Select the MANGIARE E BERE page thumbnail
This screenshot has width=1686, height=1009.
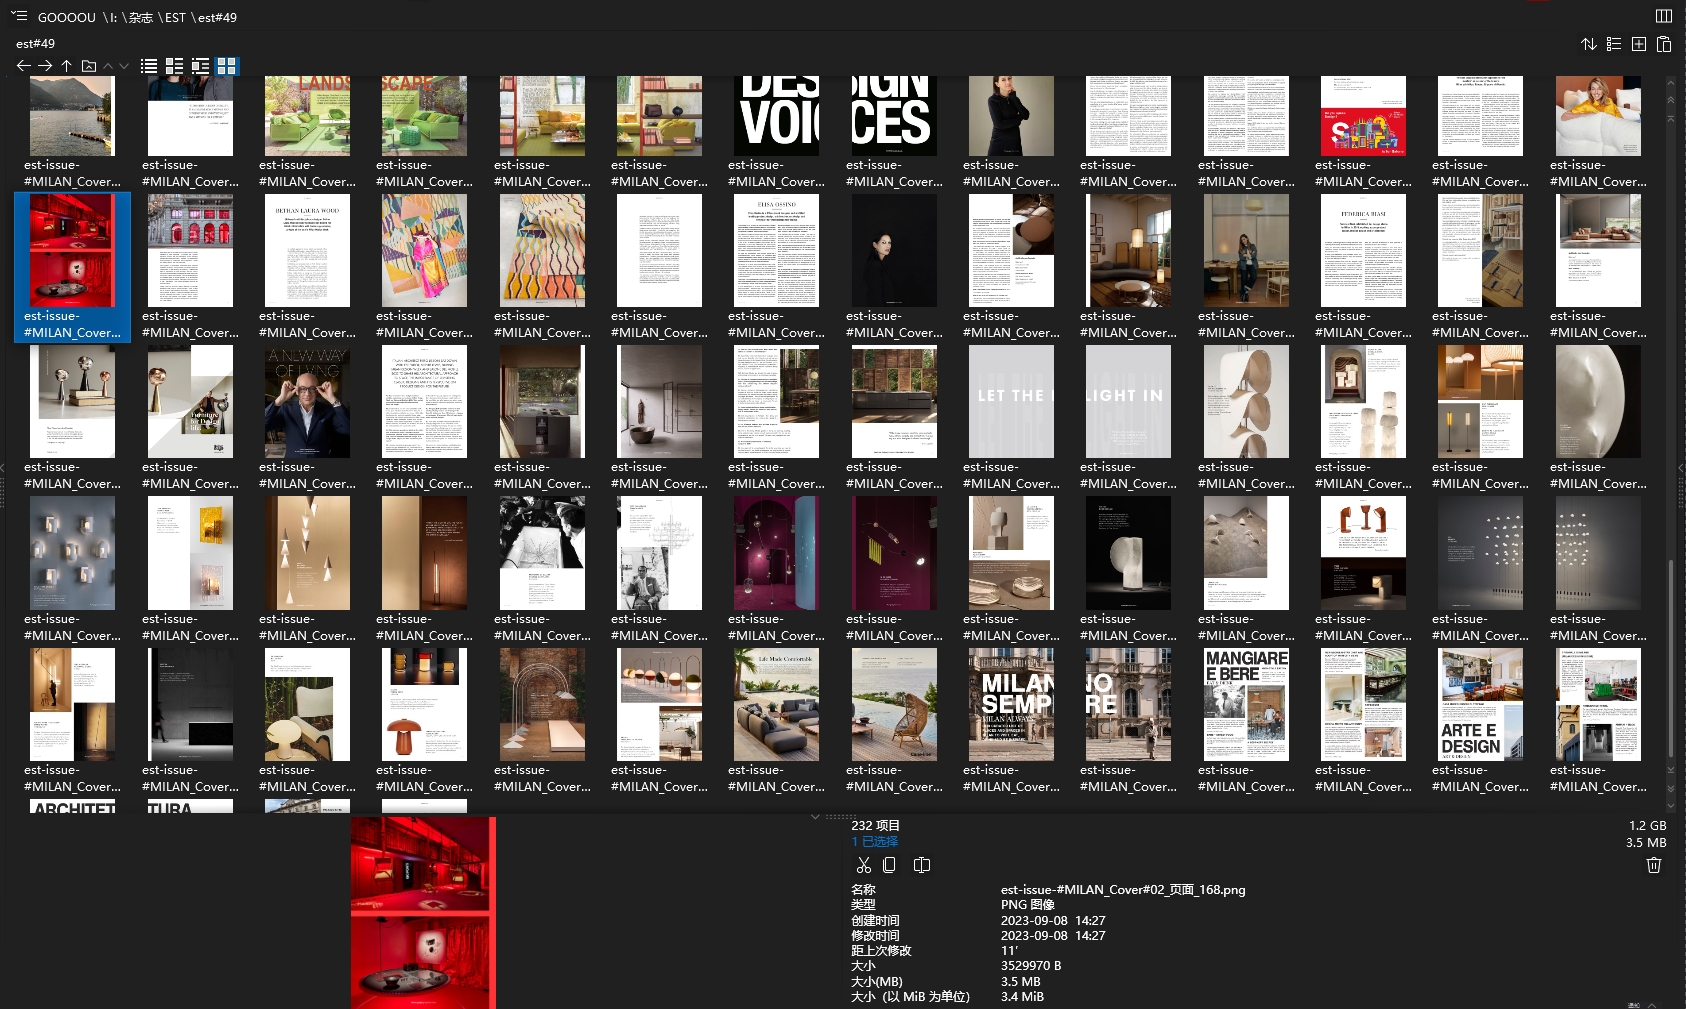pyautogui.click(x=1246, y=704)
